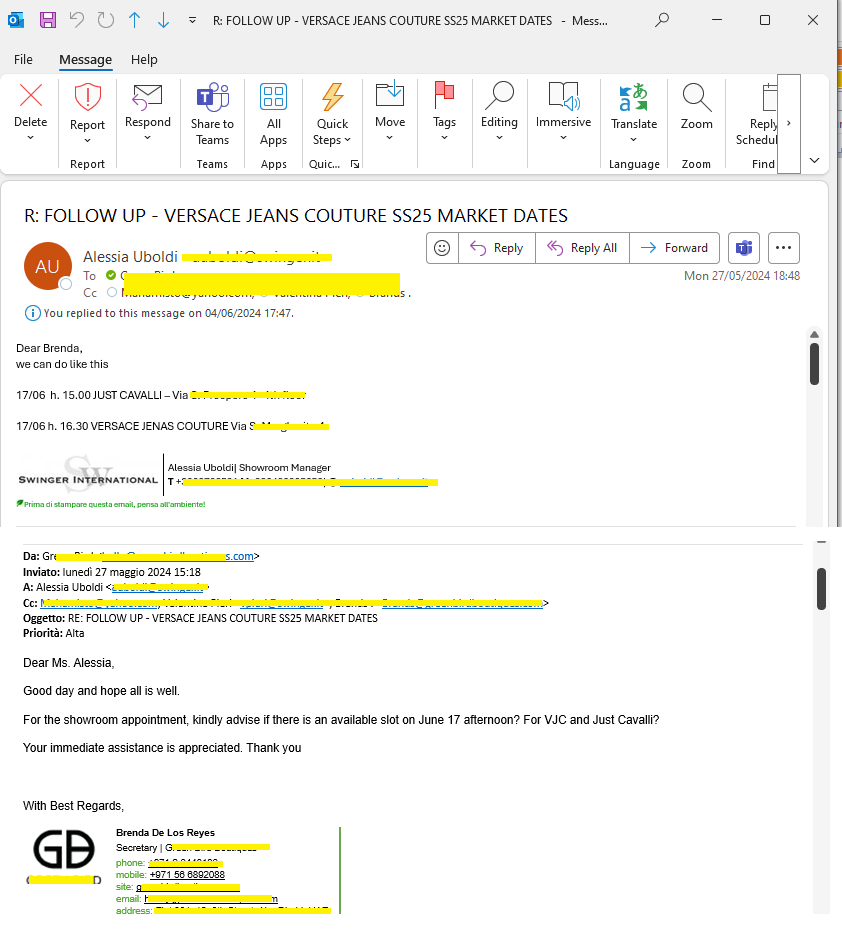This screenshot has height=932, width=842.
Task: Go to next item with down arrow
Action: 163,20
